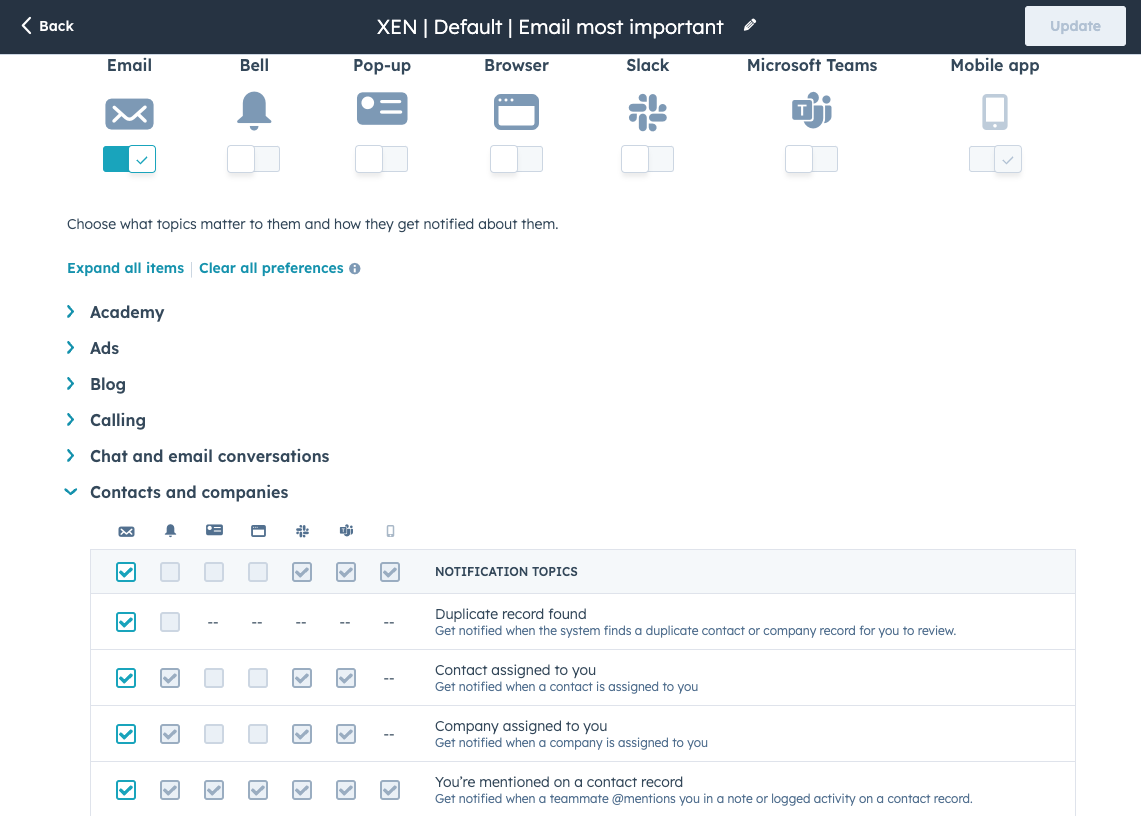1141x816 pixels.
Task: Uncheck email for Duplicate record found
Action: point(126,622)
